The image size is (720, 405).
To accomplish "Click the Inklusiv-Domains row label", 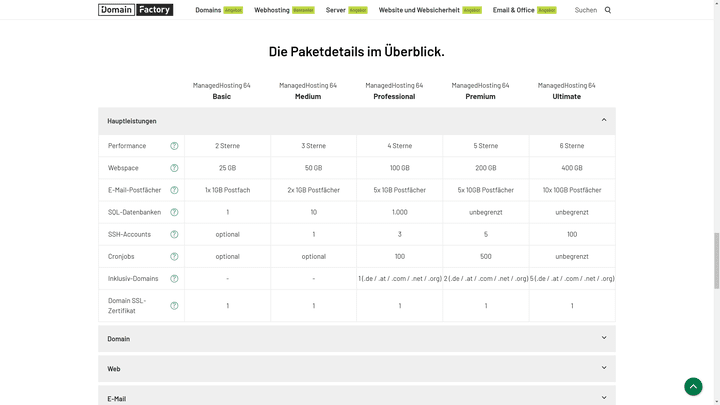I will pos(133,279).
